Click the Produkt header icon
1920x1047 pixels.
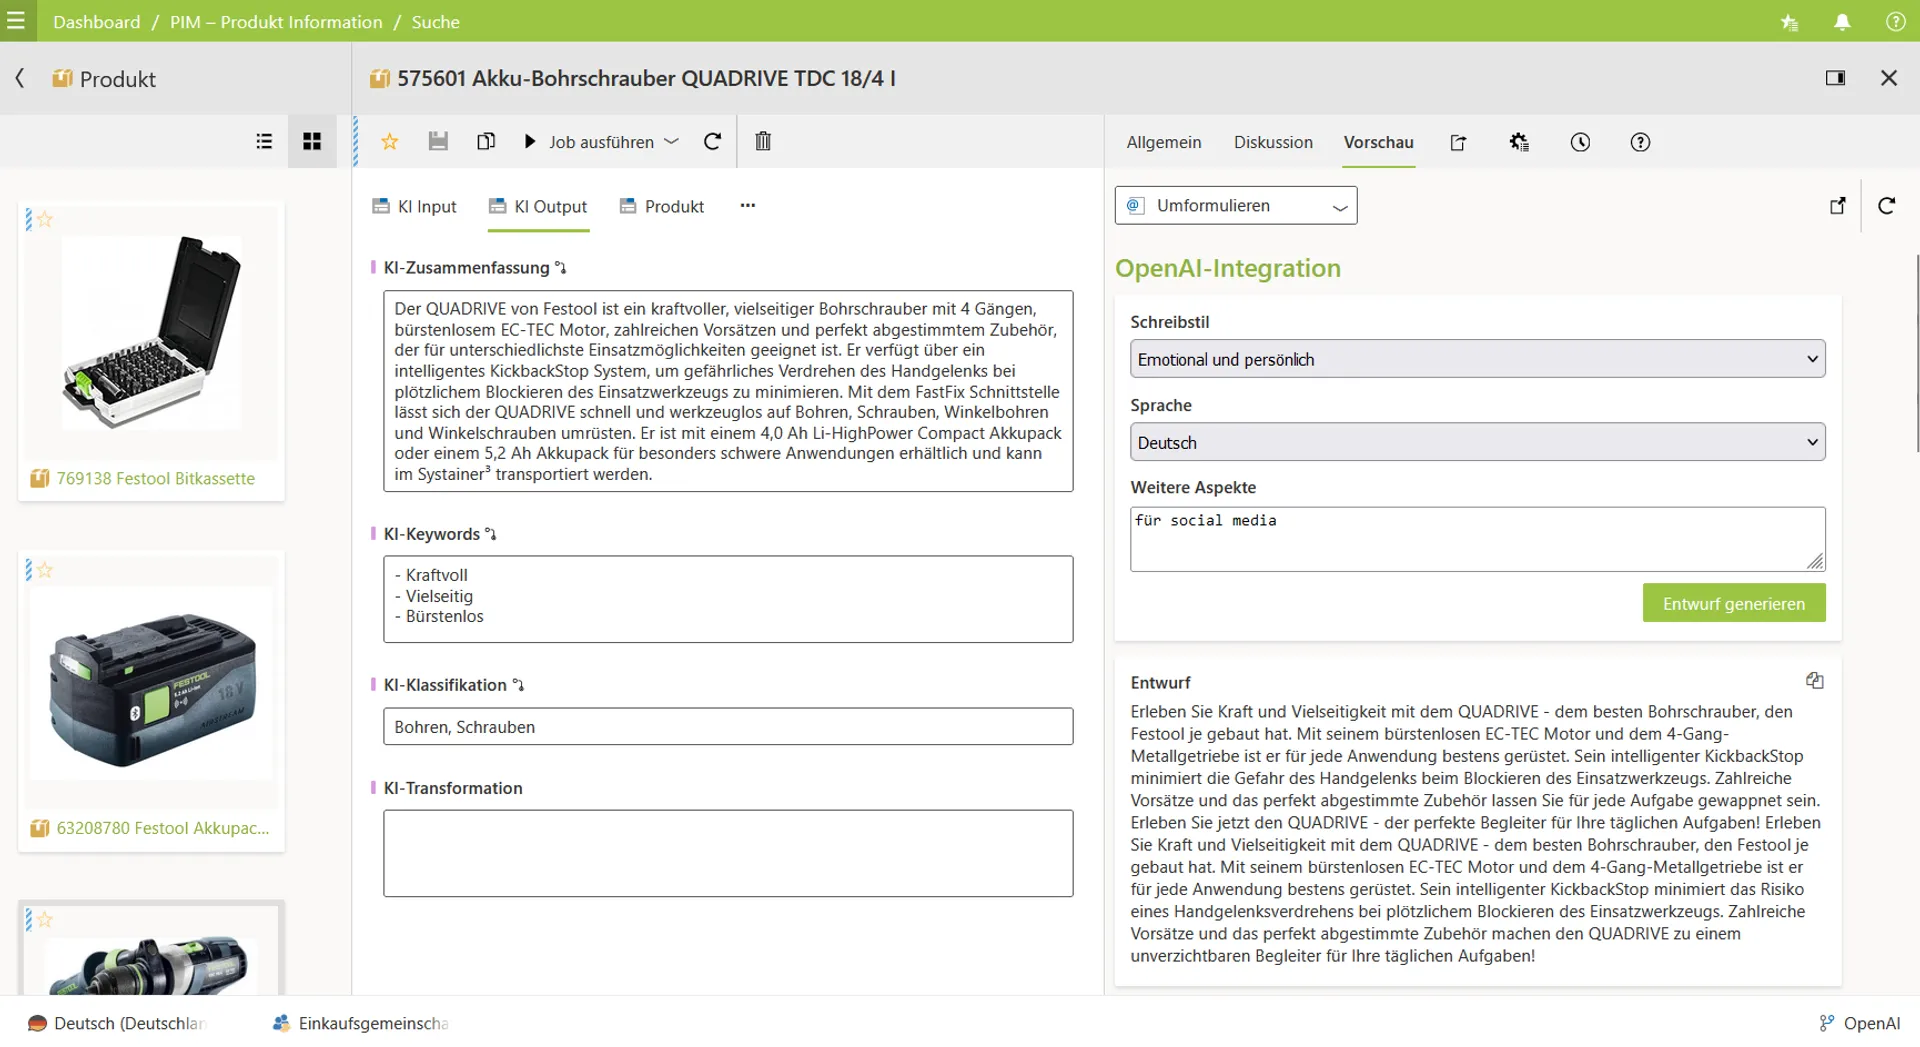tap(62, 78)
